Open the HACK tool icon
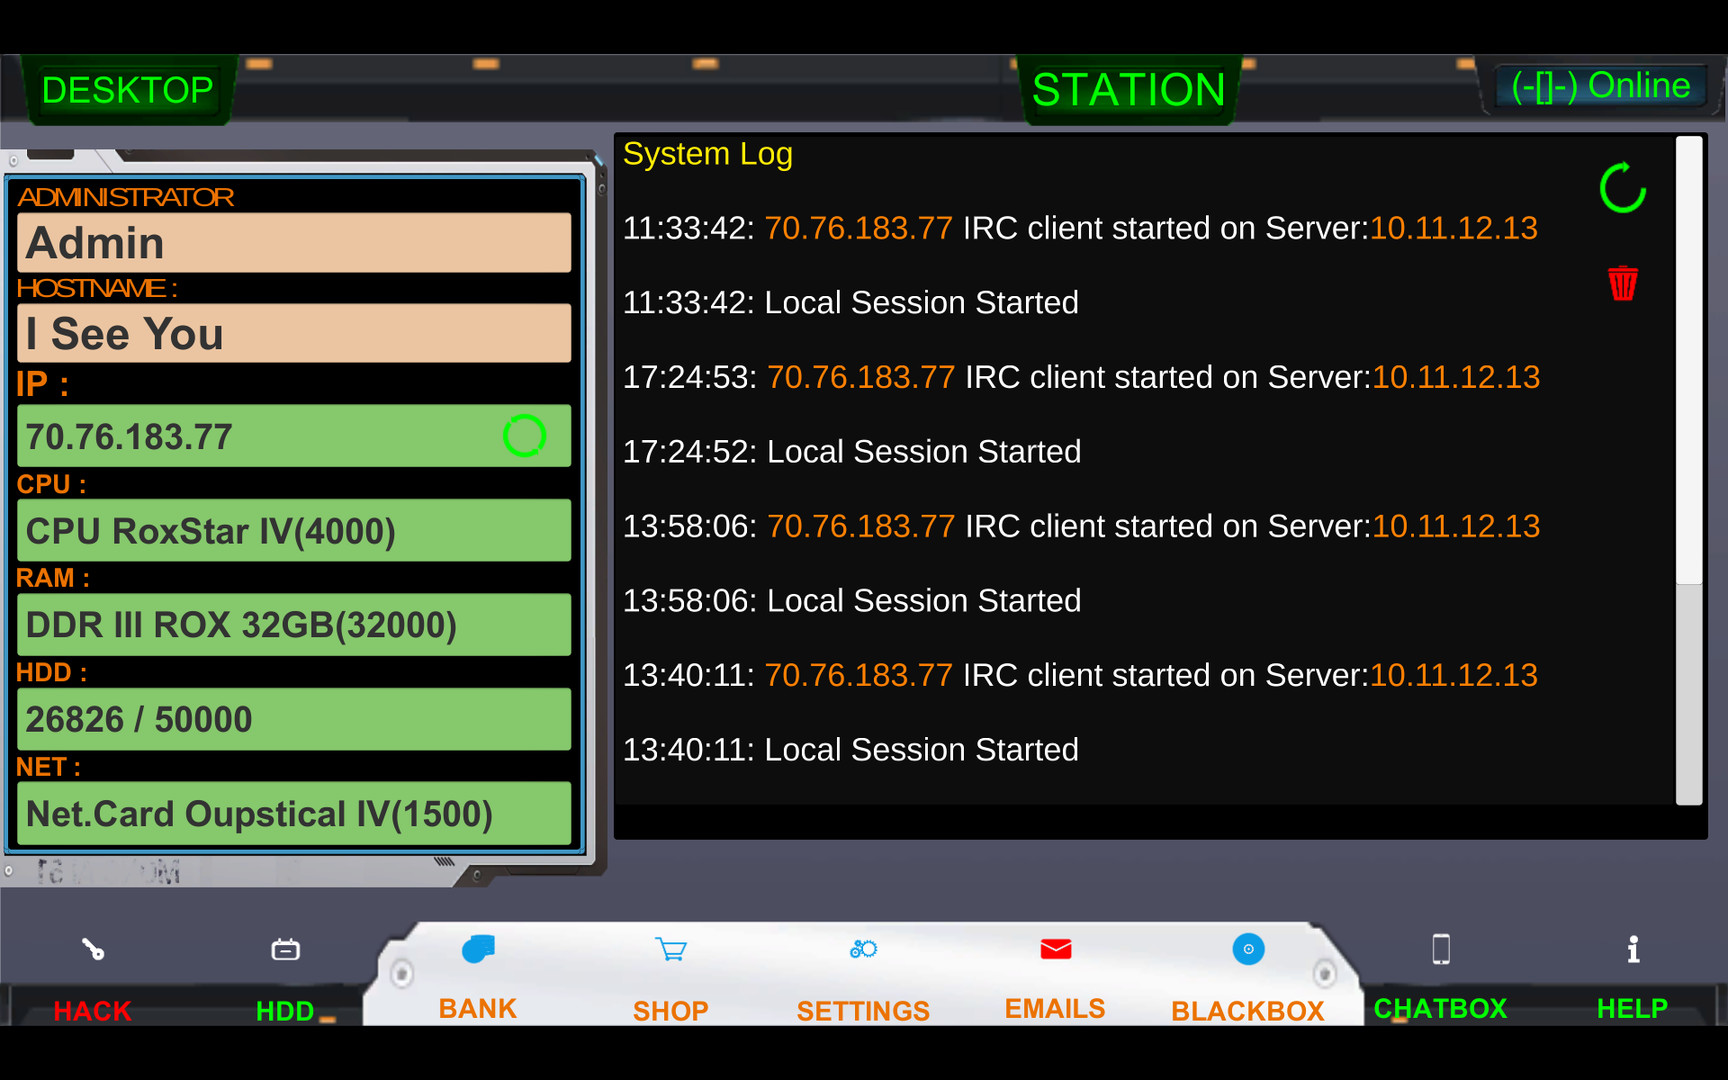Screen dimensions: 1728x1080 [93, 950]
